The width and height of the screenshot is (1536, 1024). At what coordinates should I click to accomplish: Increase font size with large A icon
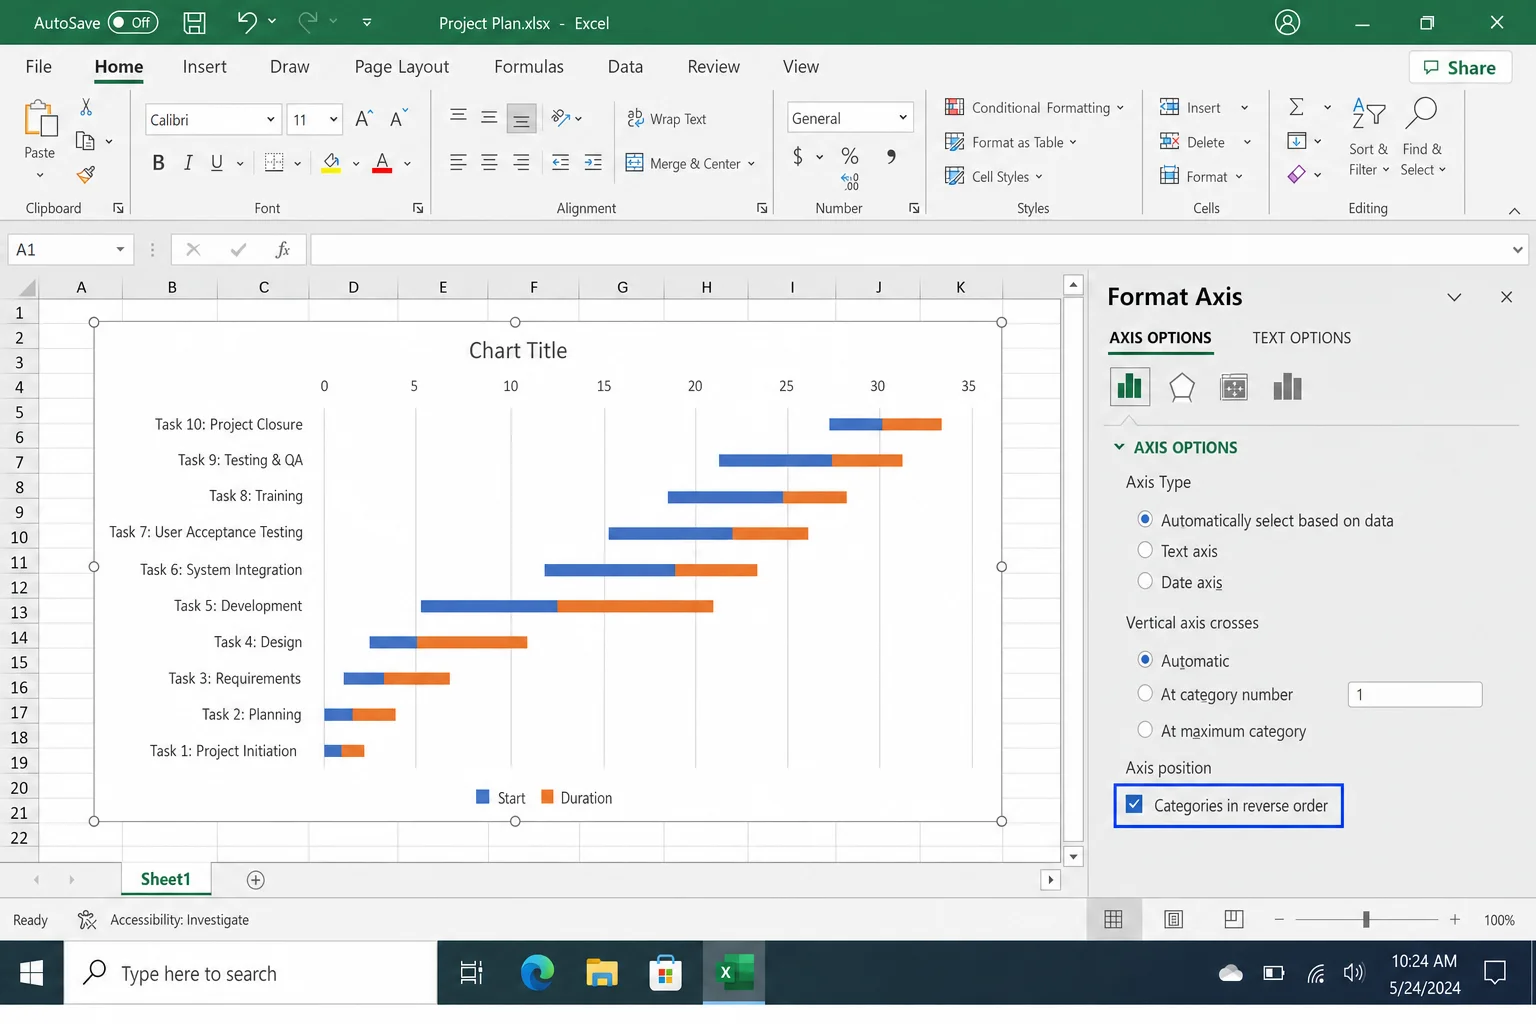tap(364, 119)
